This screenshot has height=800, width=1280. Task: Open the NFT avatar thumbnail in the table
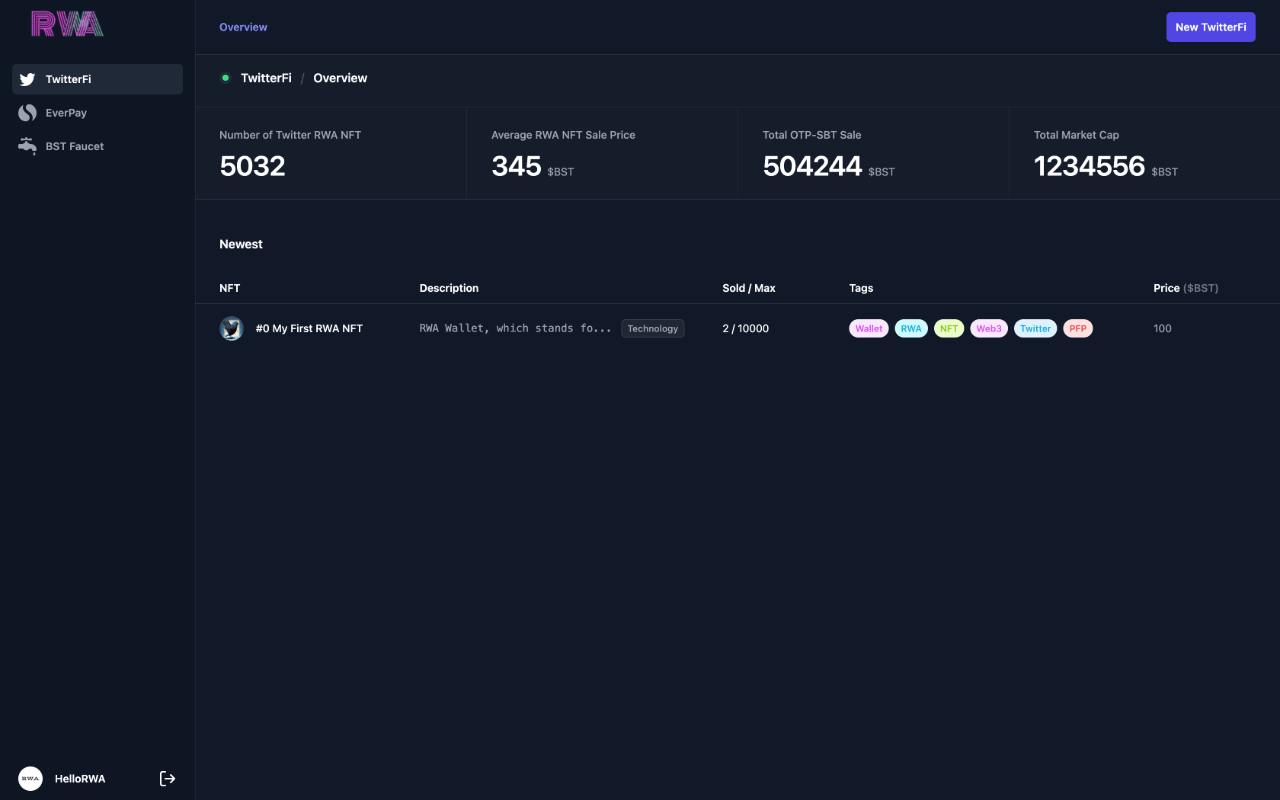231,328
